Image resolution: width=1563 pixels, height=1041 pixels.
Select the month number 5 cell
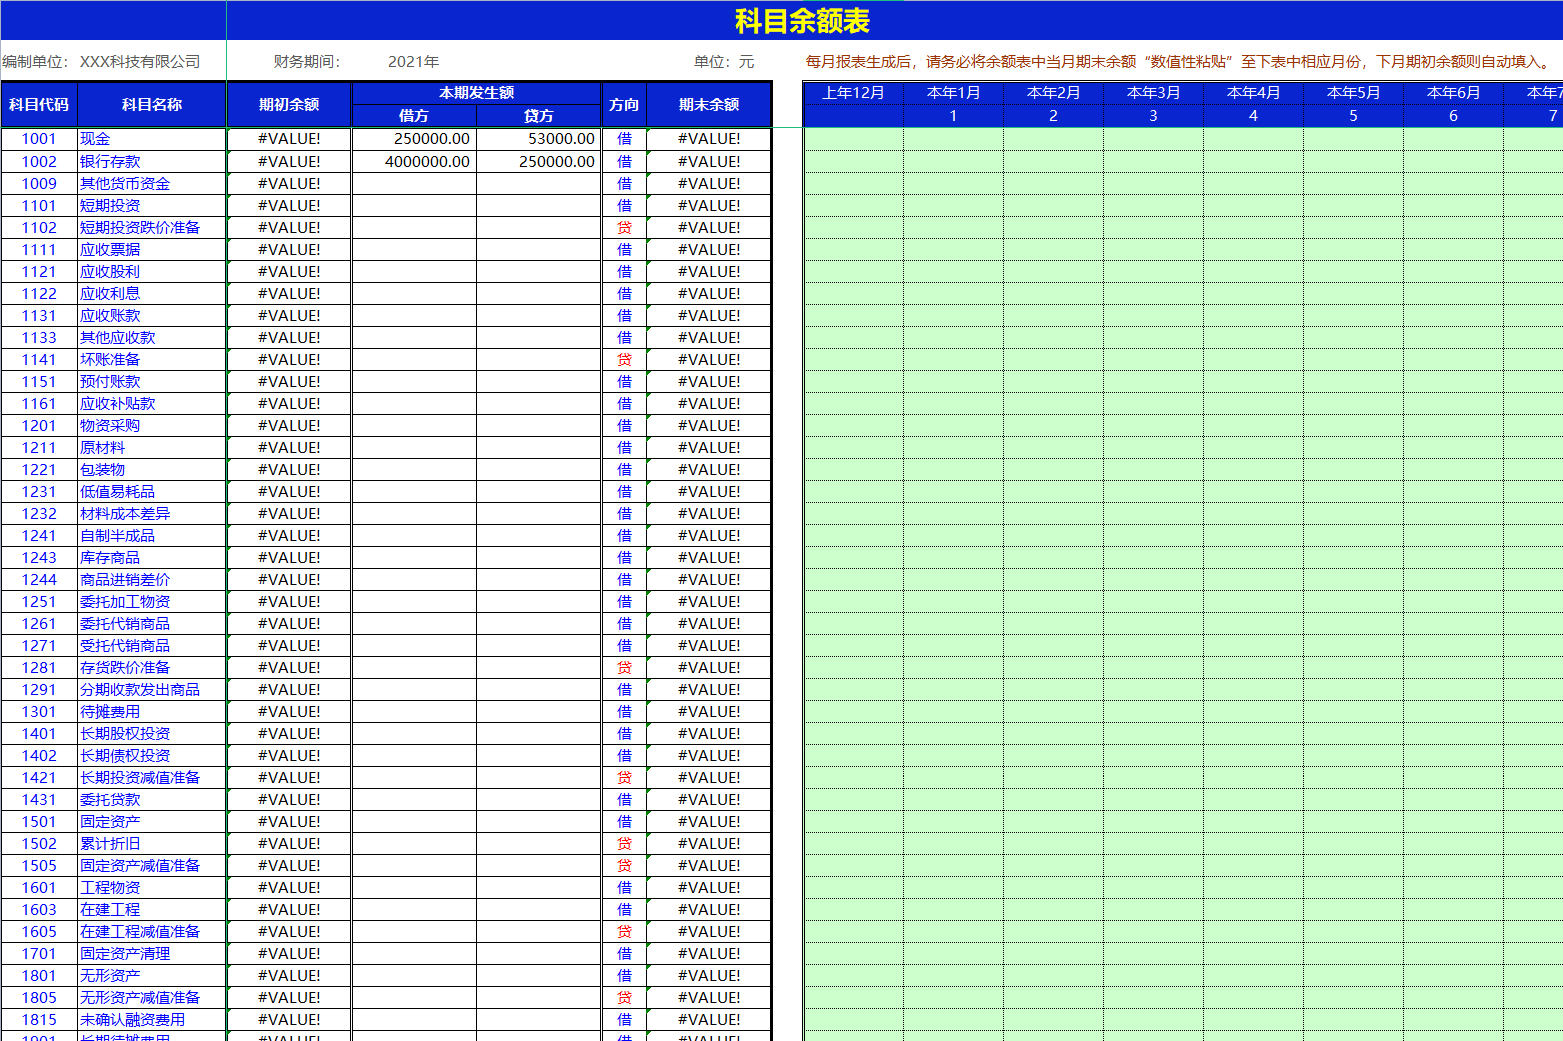(1353, 116)
